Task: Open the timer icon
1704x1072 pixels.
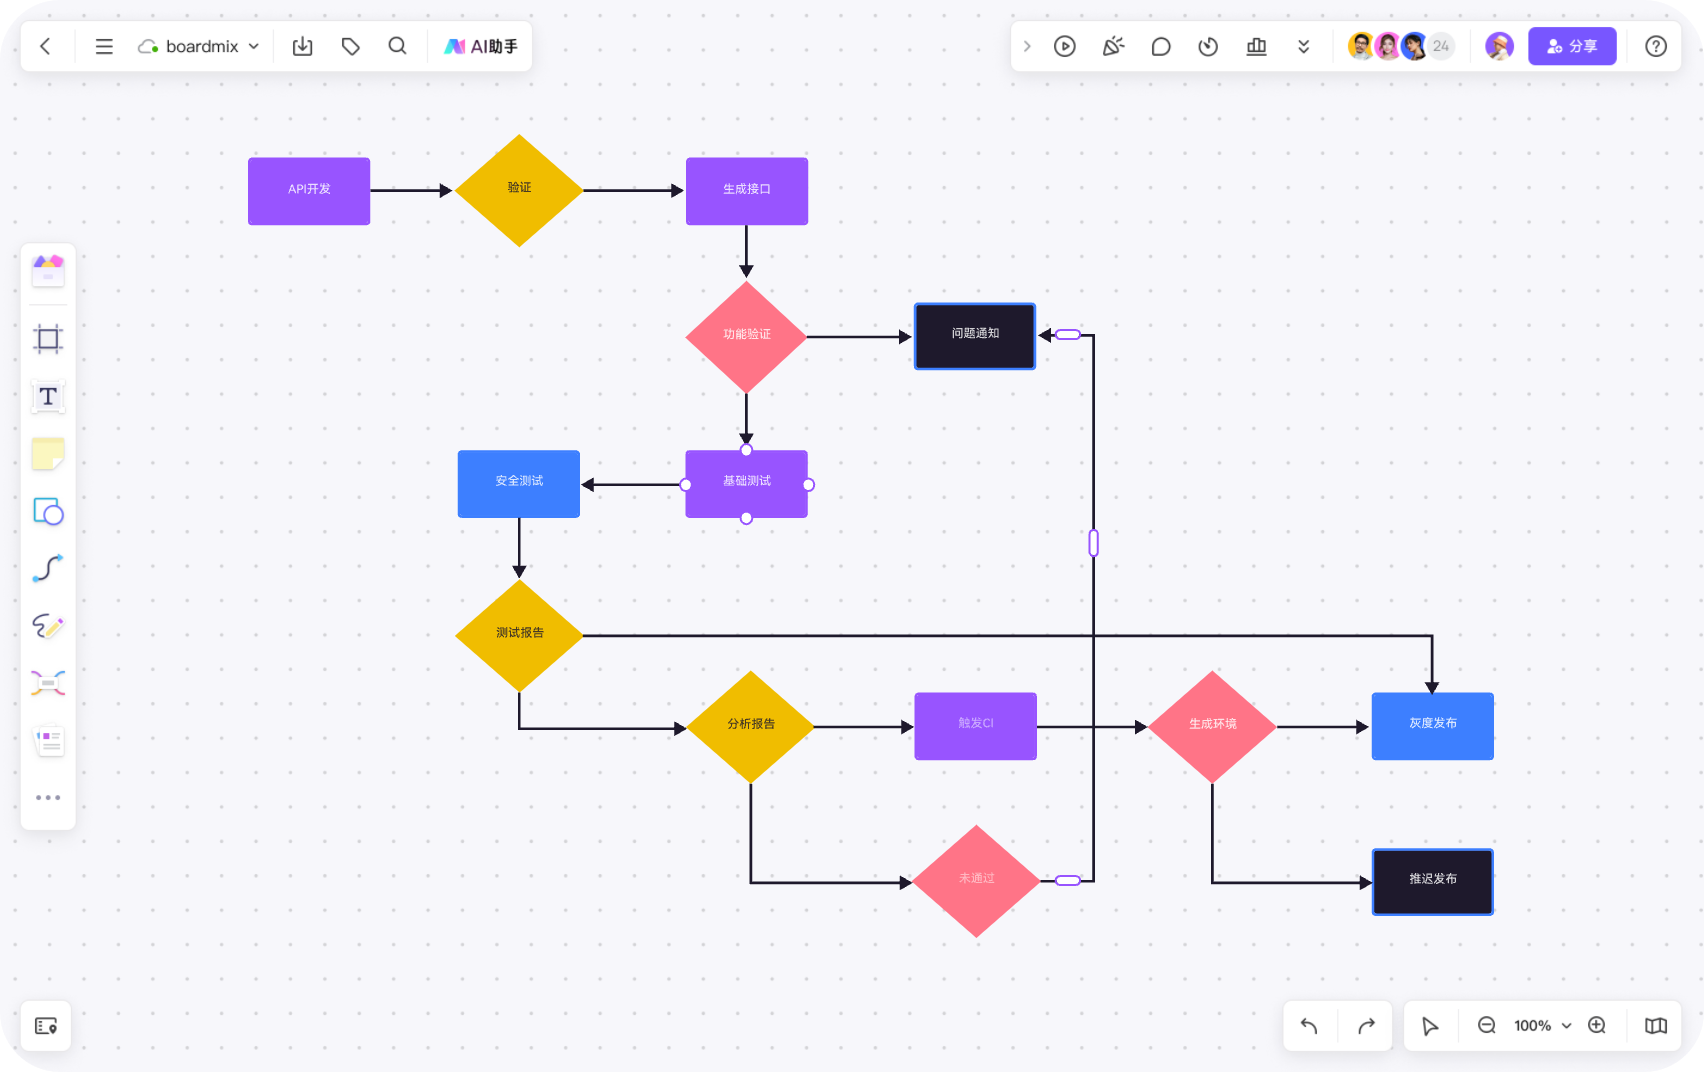Action: tap(1208, 46)
